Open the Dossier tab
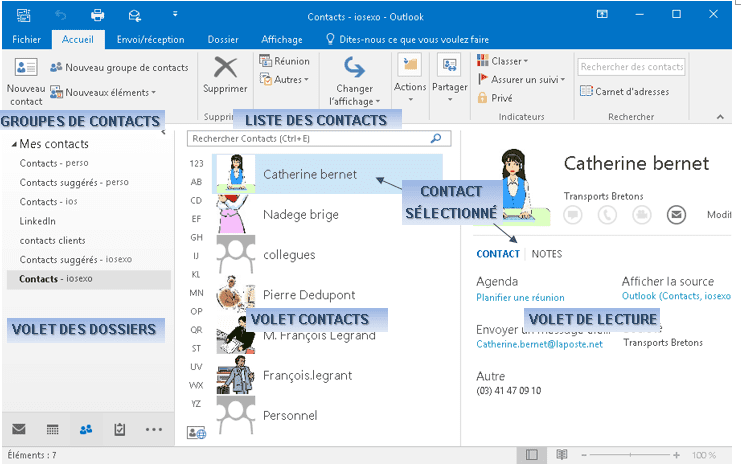This screenshot has width=741, height=467. click(223, 40)
